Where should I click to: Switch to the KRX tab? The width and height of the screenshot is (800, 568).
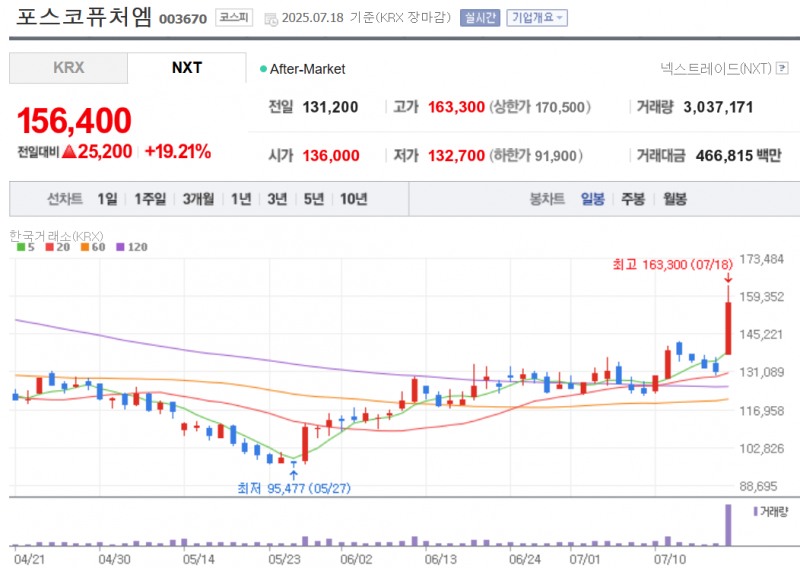(68, 67)
